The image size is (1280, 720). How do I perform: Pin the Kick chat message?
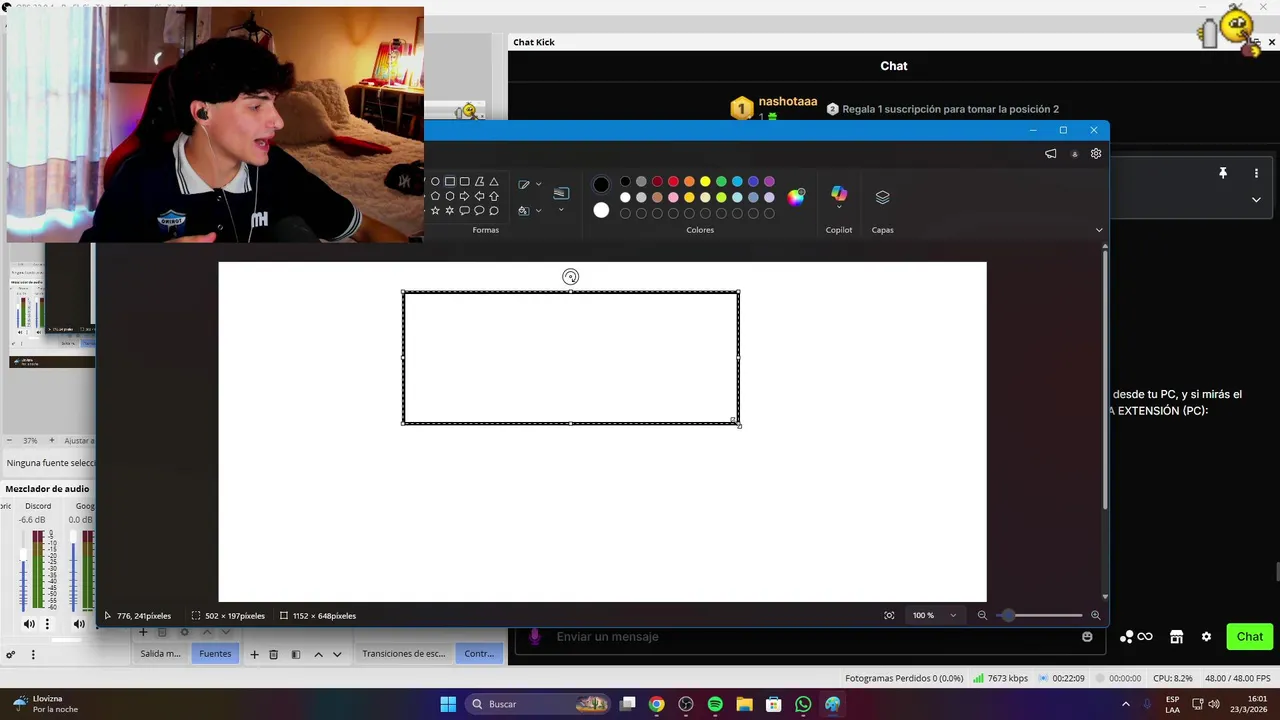pyautogui.click(x=1222, y=173)
